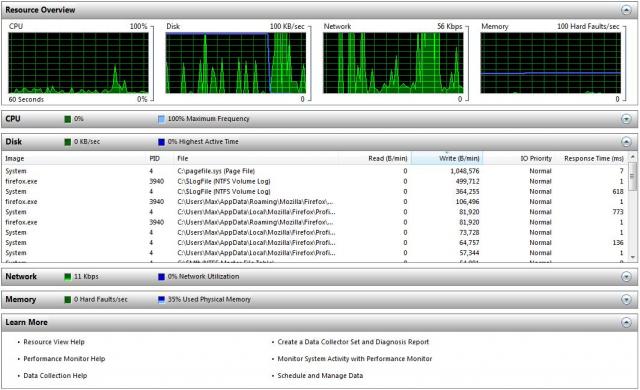Select System row writing 57,344
Viewport: 640px width, 390px height.
[315, 253]
